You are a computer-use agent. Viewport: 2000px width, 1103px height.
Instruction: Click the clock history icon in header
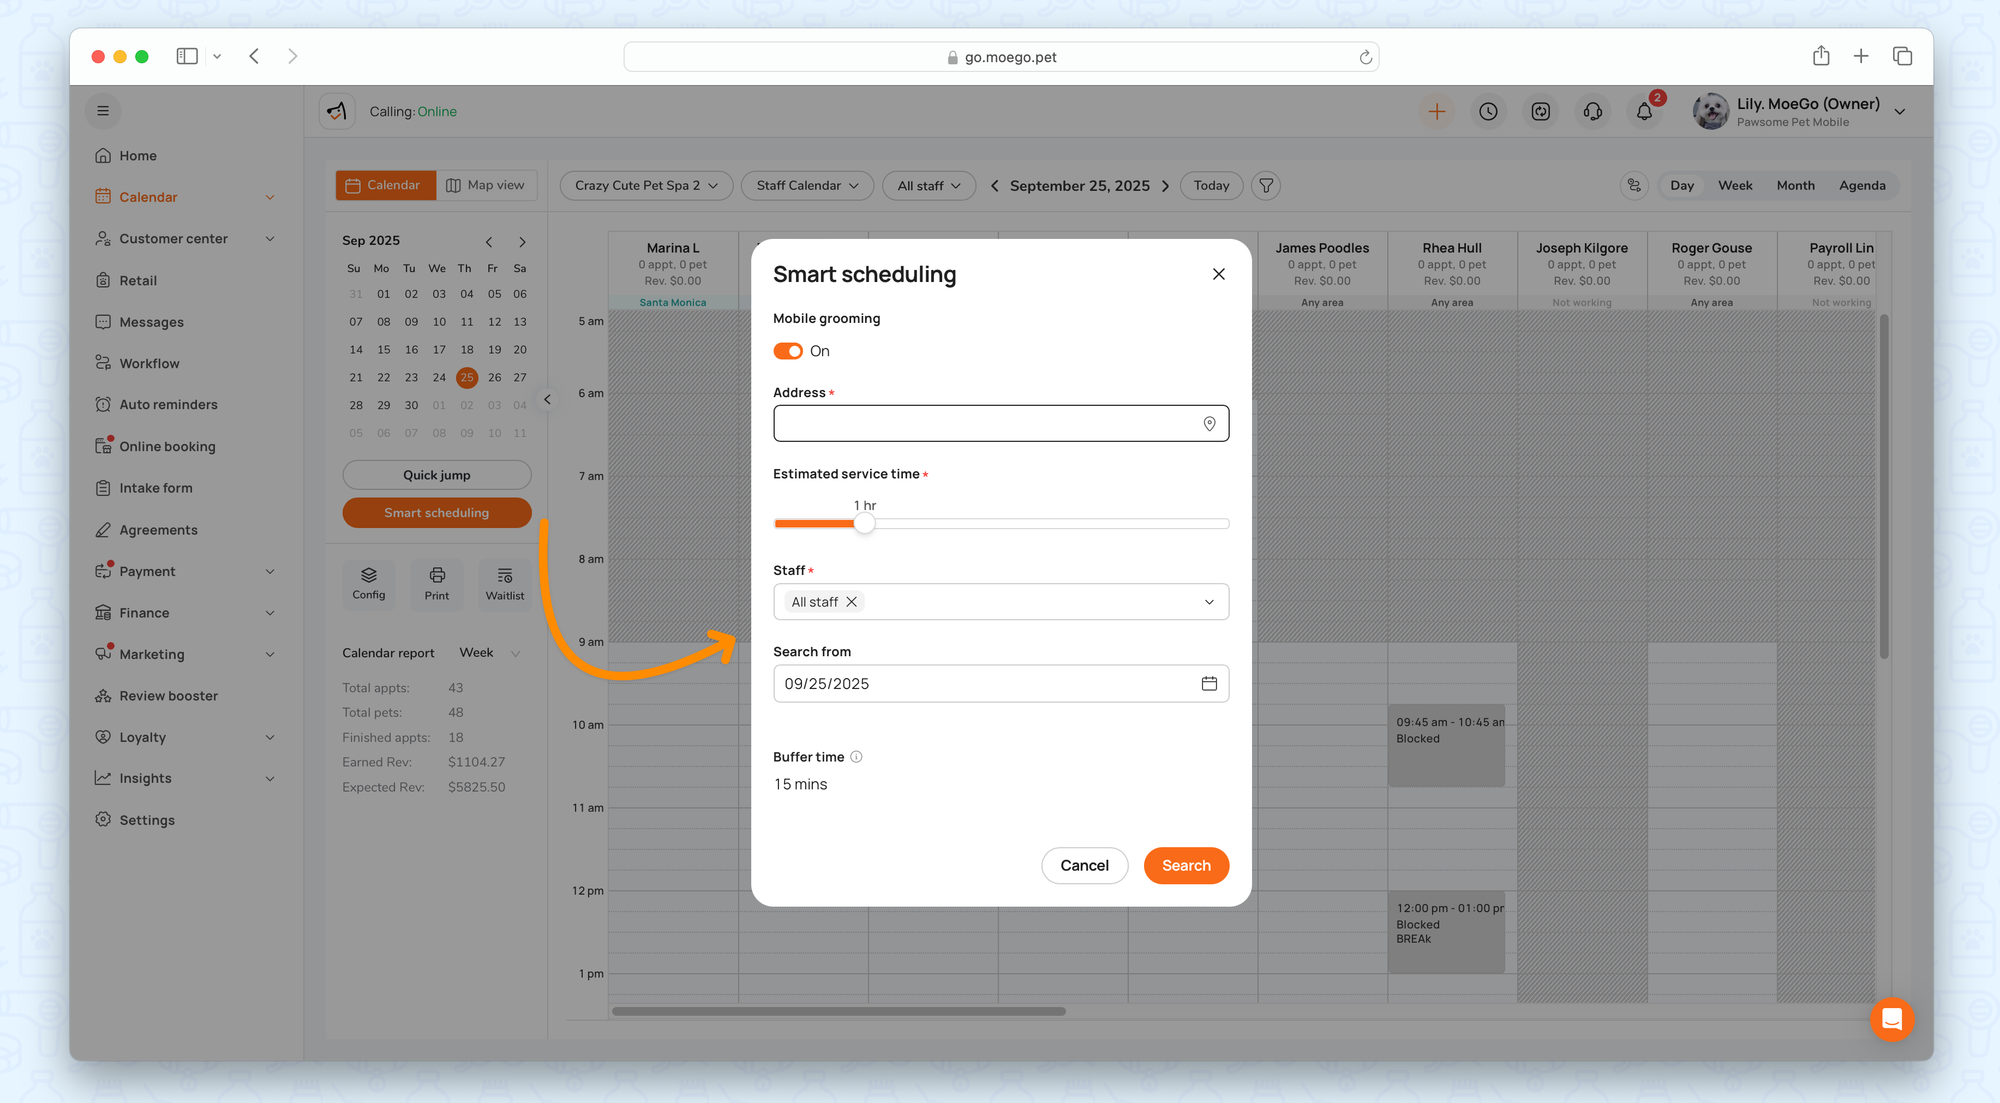(x=1489, y=112)
